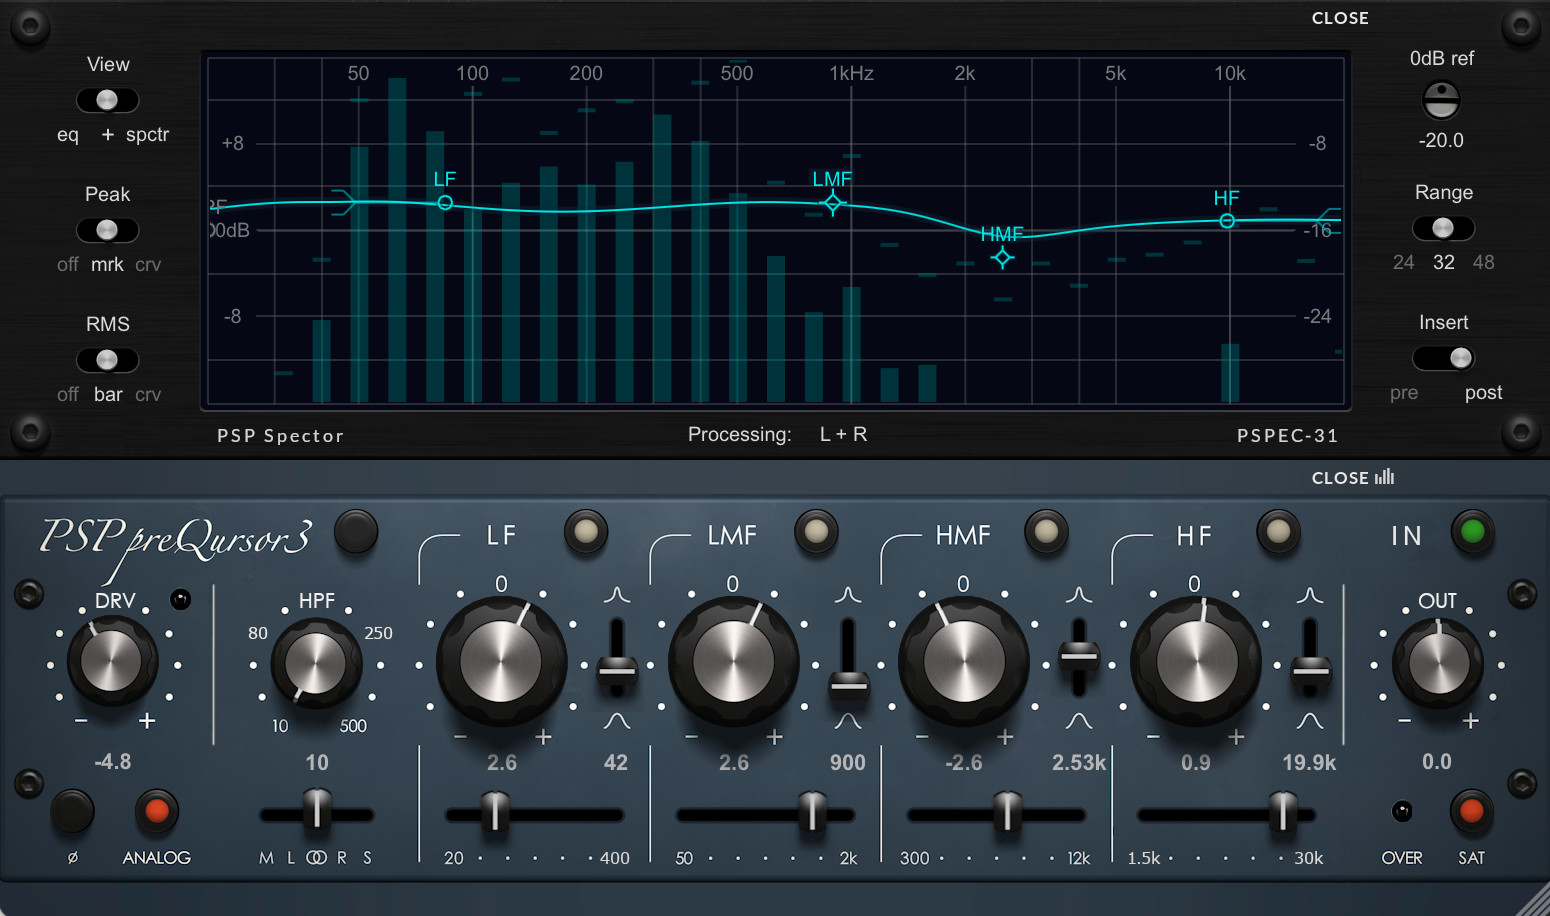Viewport: 1550px width, 916px height.
Task: Click the M L R S channel slider
Action: pyautogui.click(x=317, y=813)
